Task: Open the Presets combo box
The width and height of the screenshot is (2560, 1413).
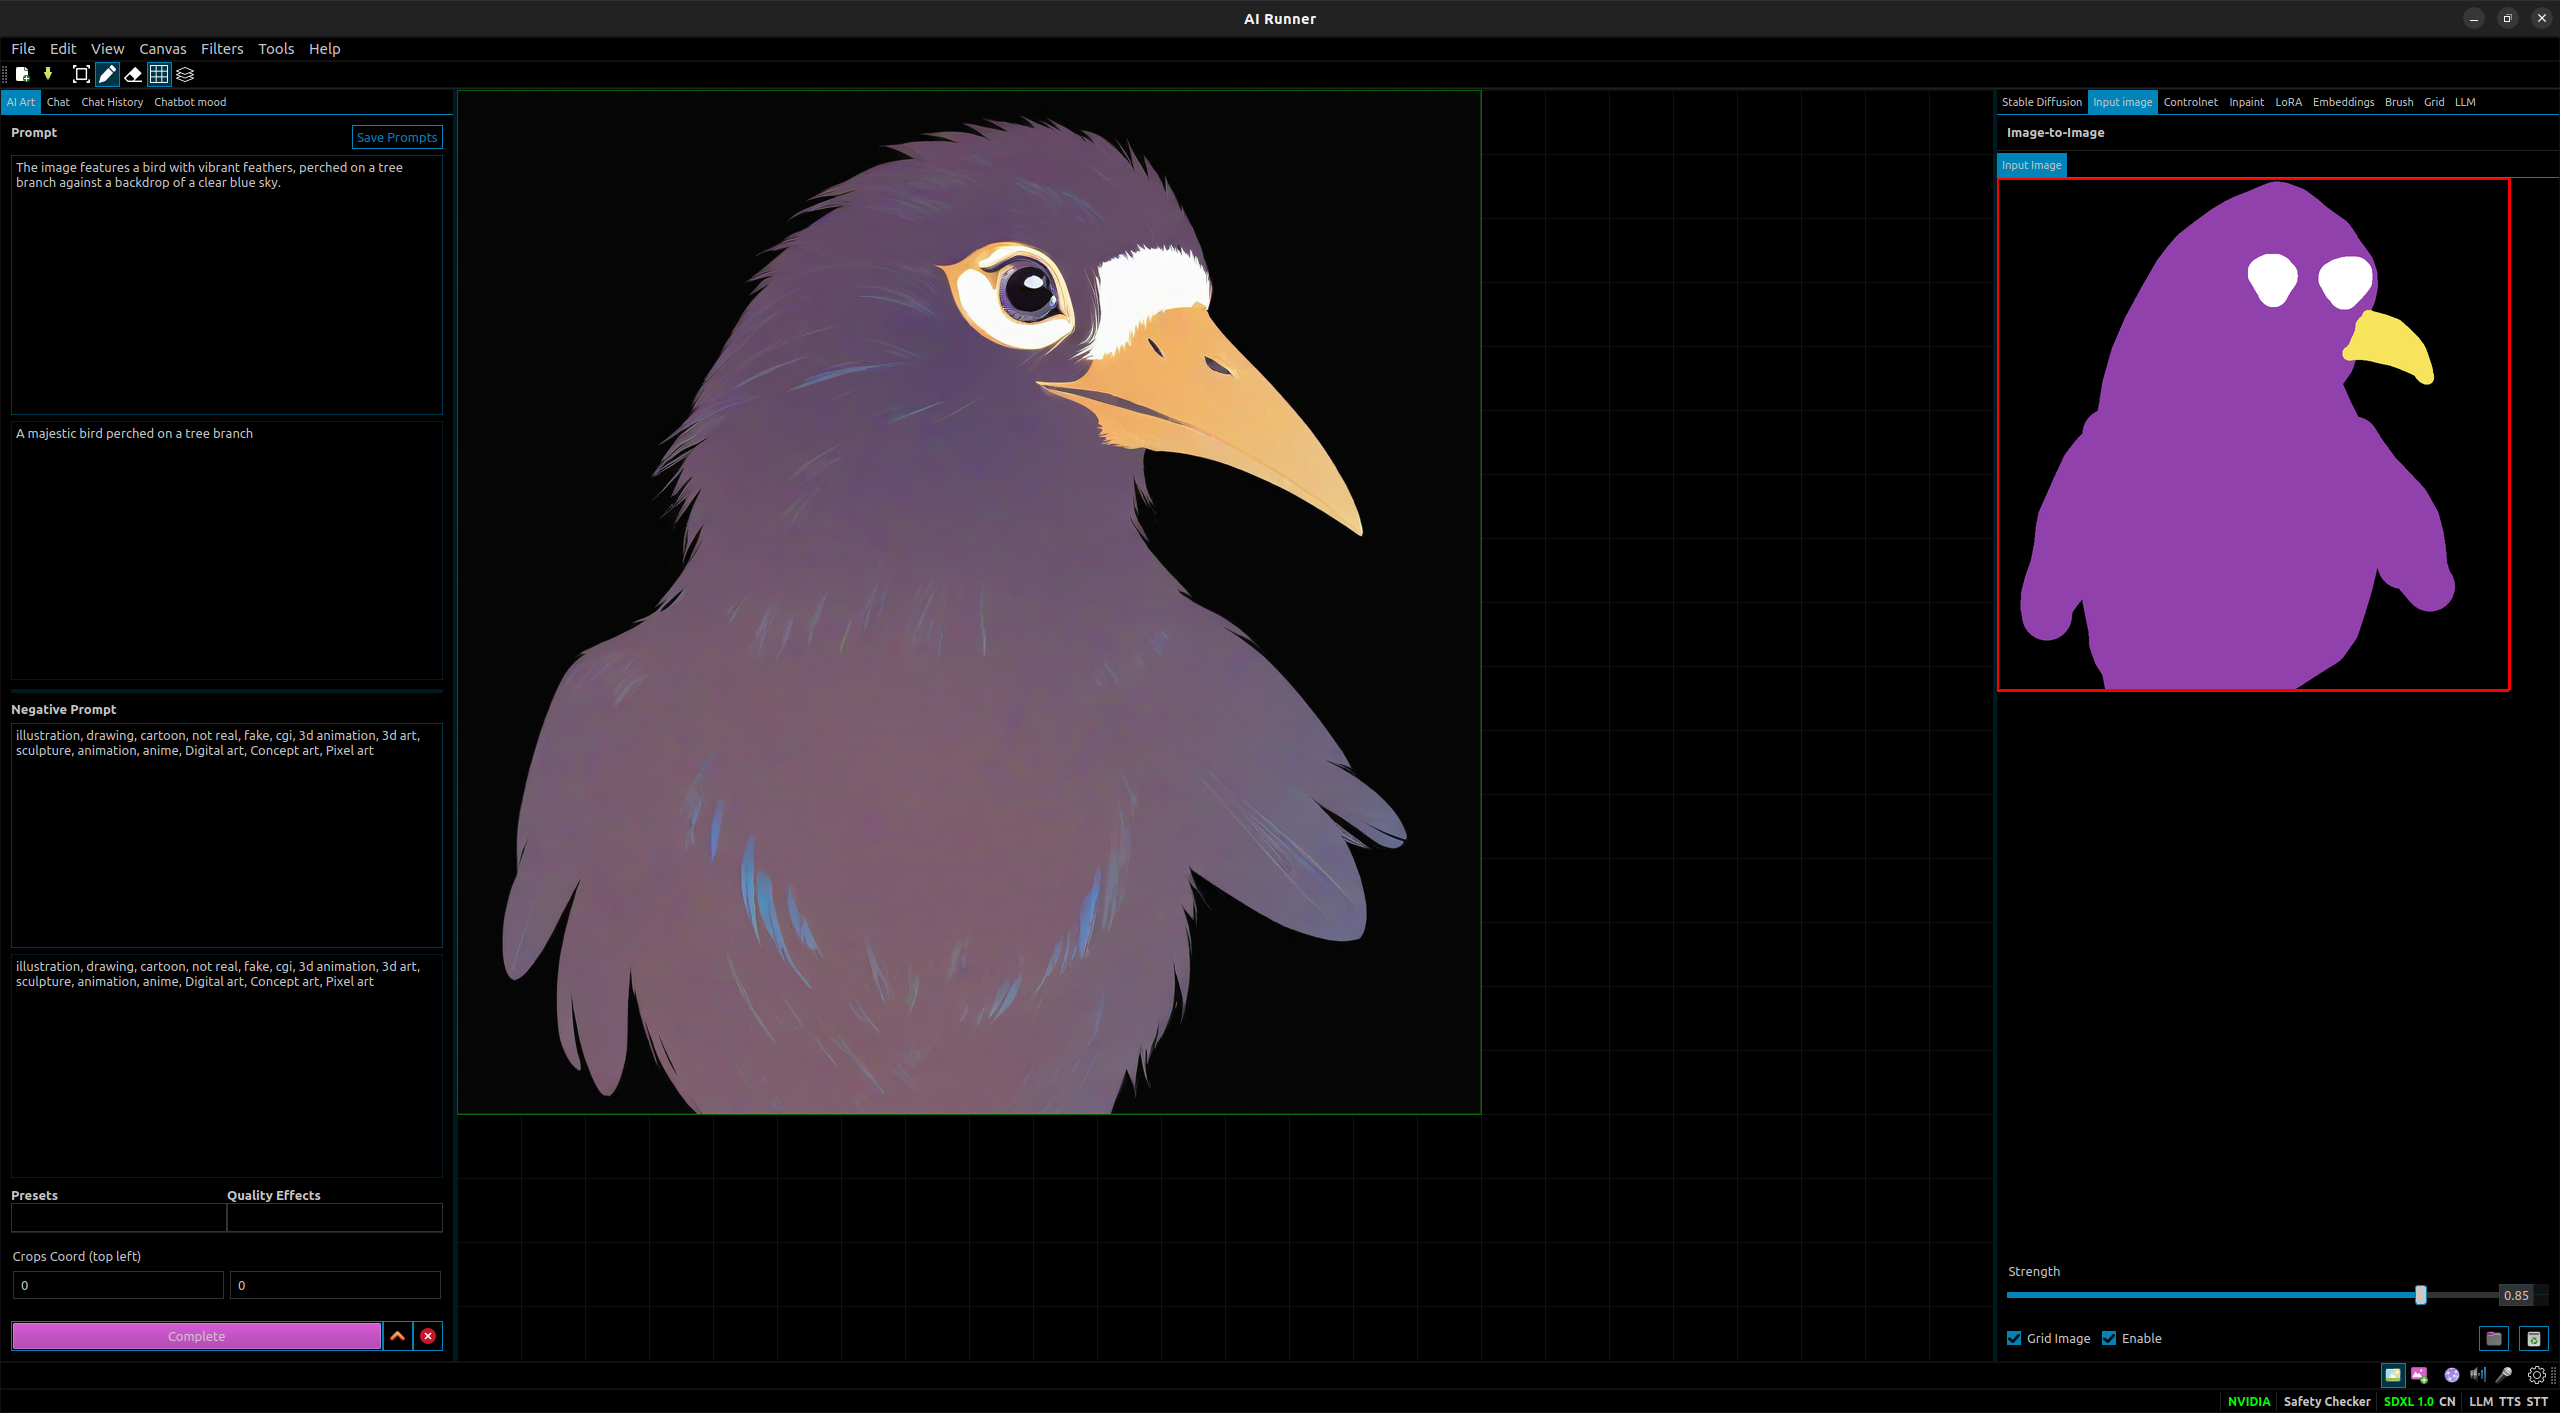Action: pyautogui.click(x=118, y=1218)
